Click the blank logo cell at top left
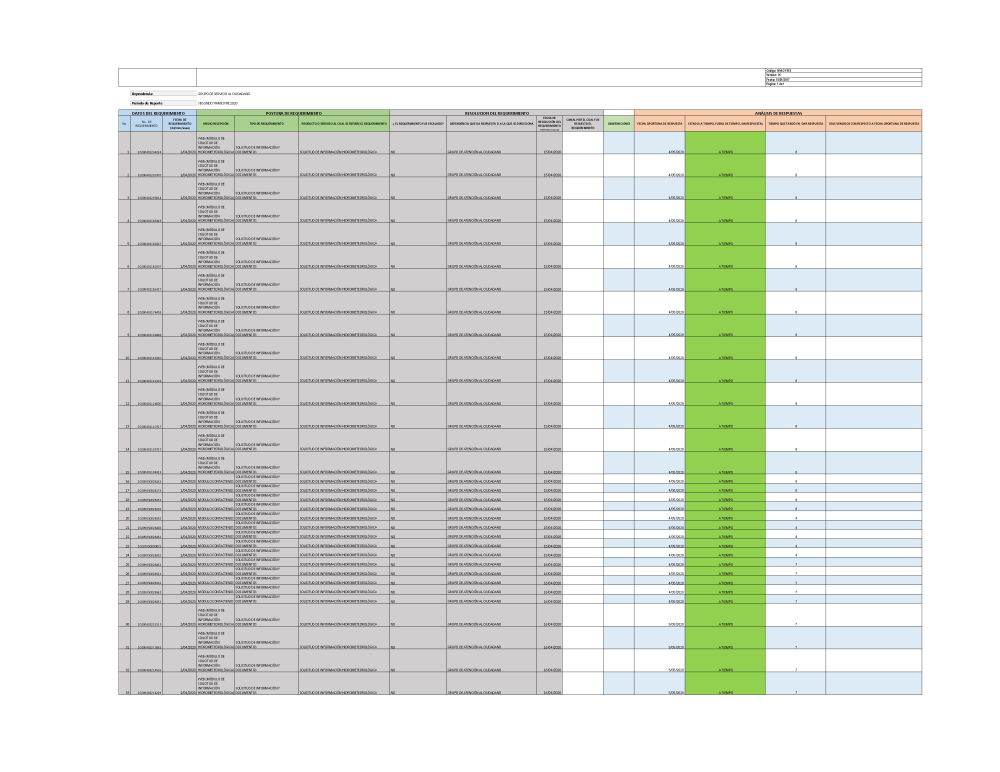Viewport: 1000px width, 772px height. [x=157, y=77]
